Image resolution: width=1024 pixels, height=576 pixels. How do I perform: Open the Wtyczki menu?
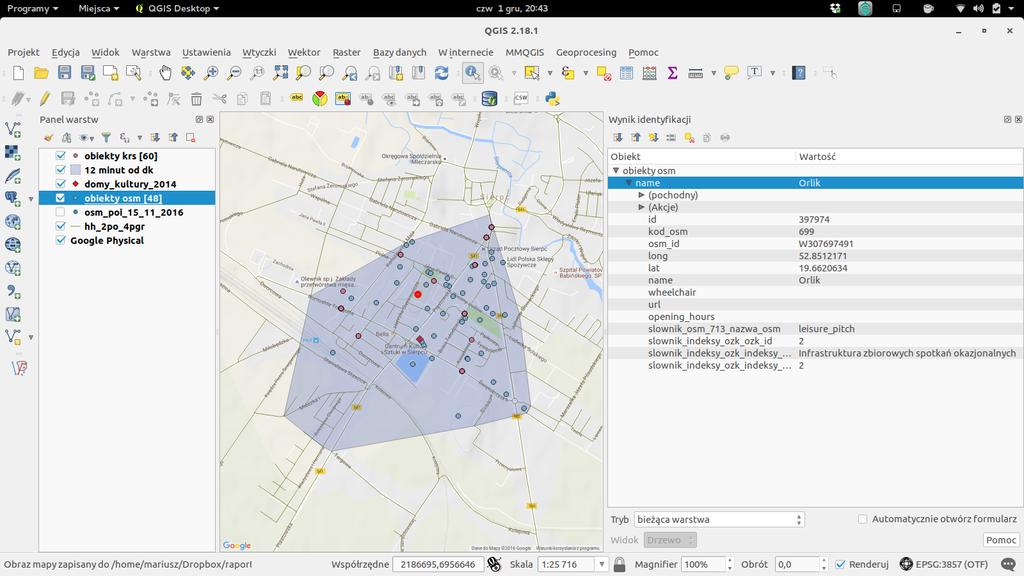coord(259,52)
